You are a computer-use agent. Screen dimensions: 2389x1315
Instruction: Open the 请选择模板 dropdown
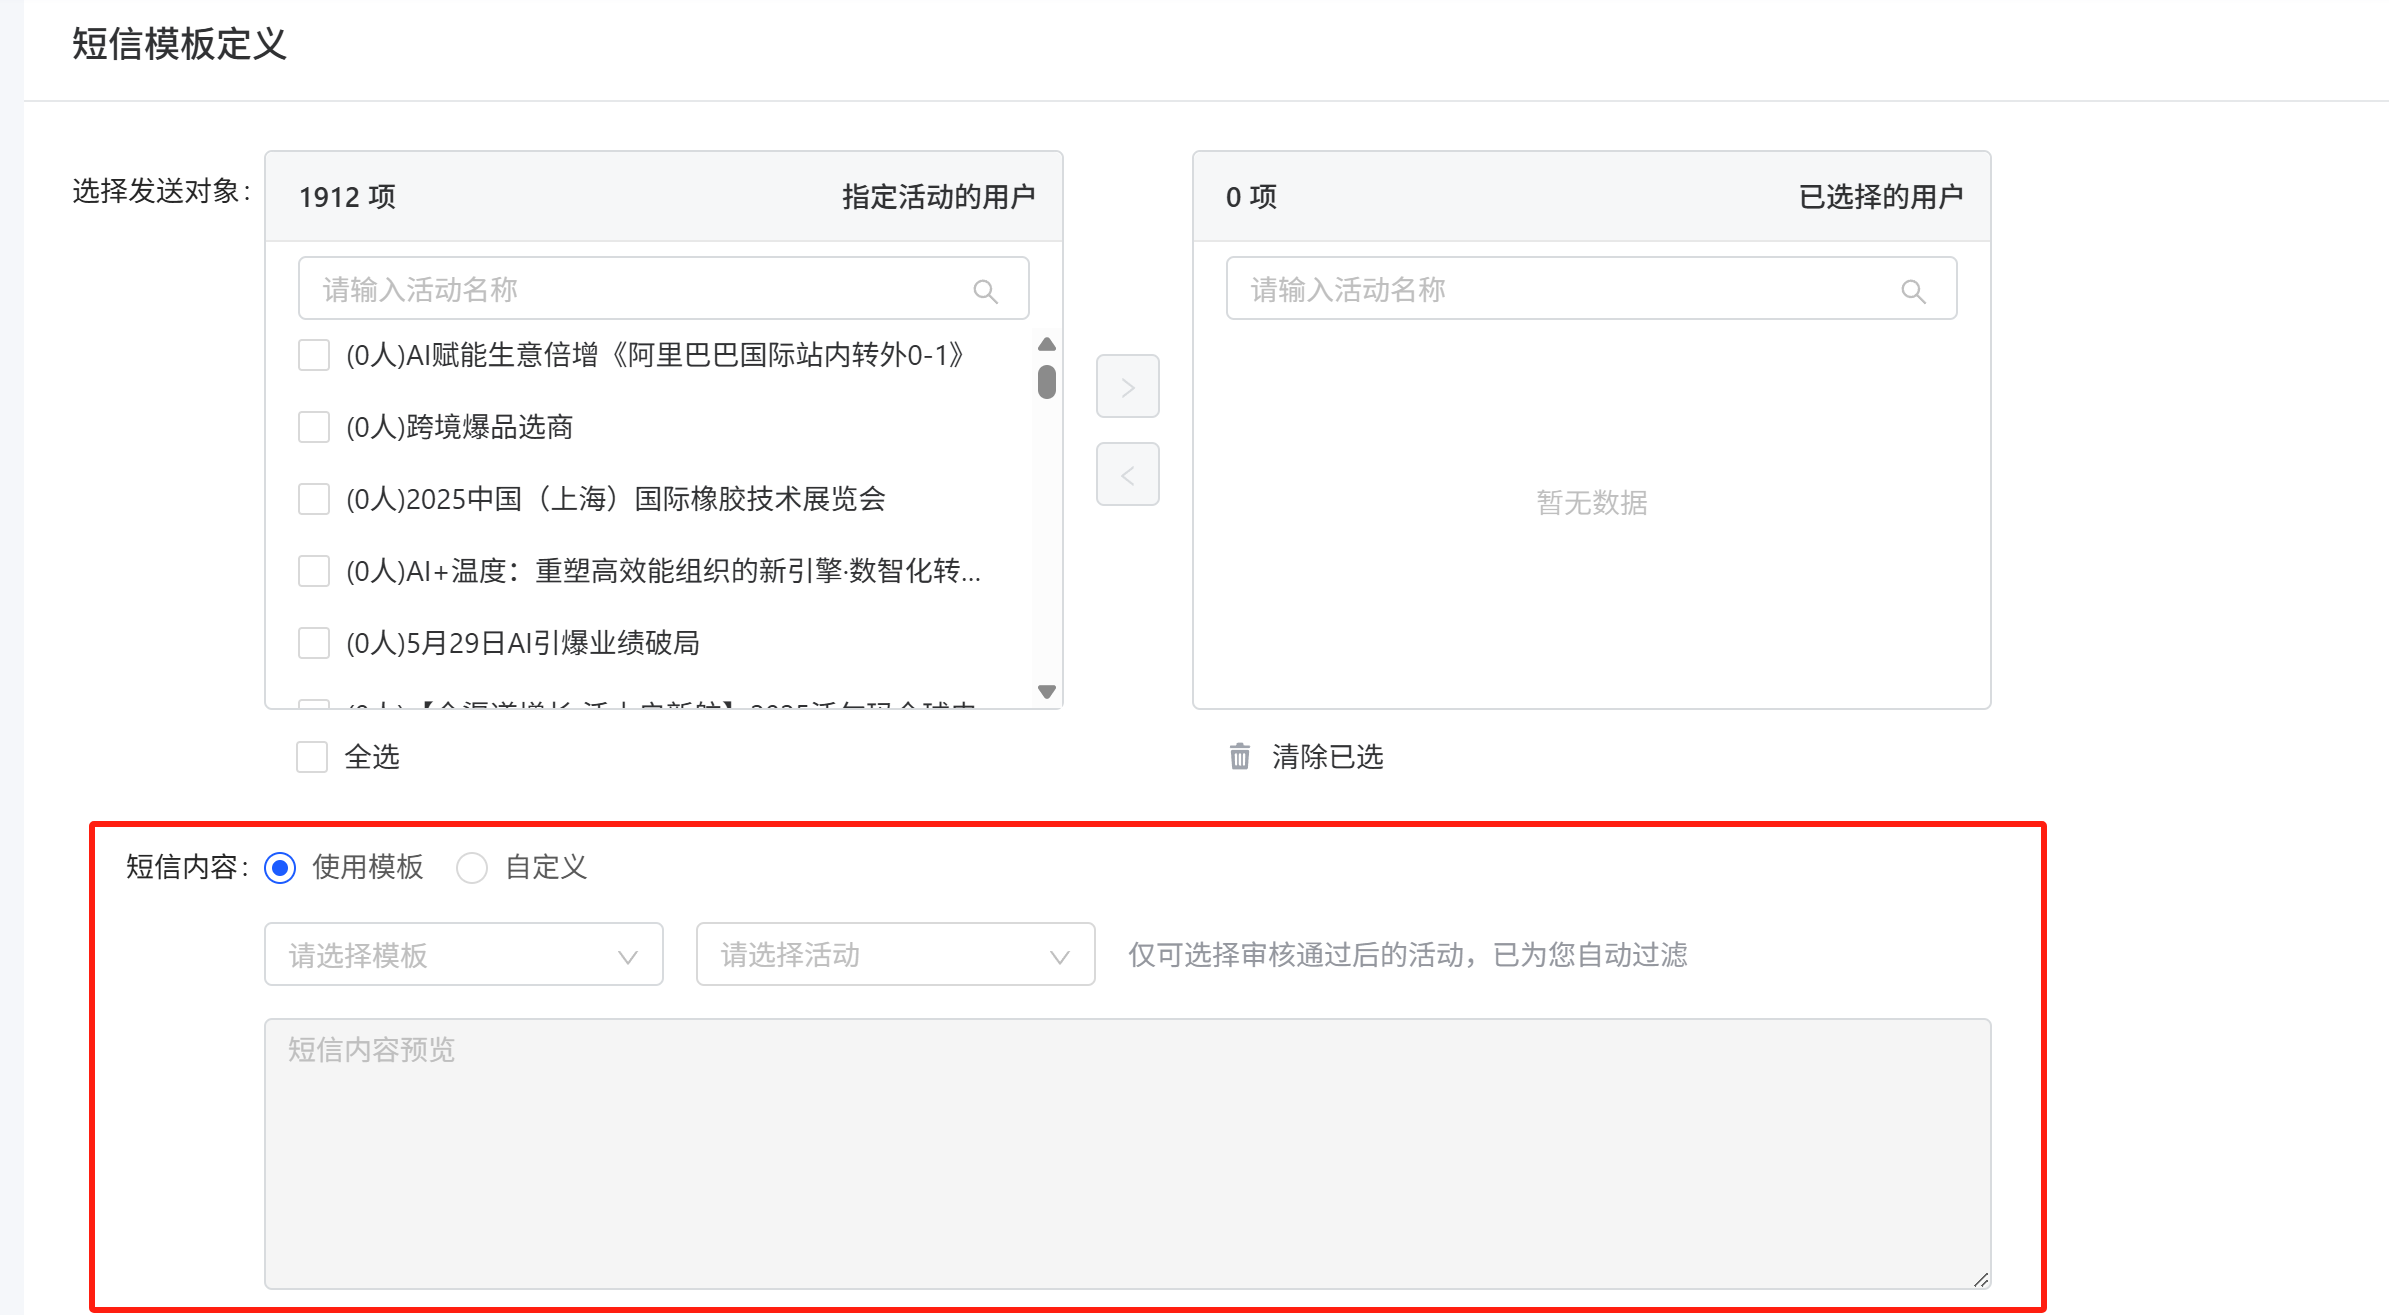coord(463,955)
